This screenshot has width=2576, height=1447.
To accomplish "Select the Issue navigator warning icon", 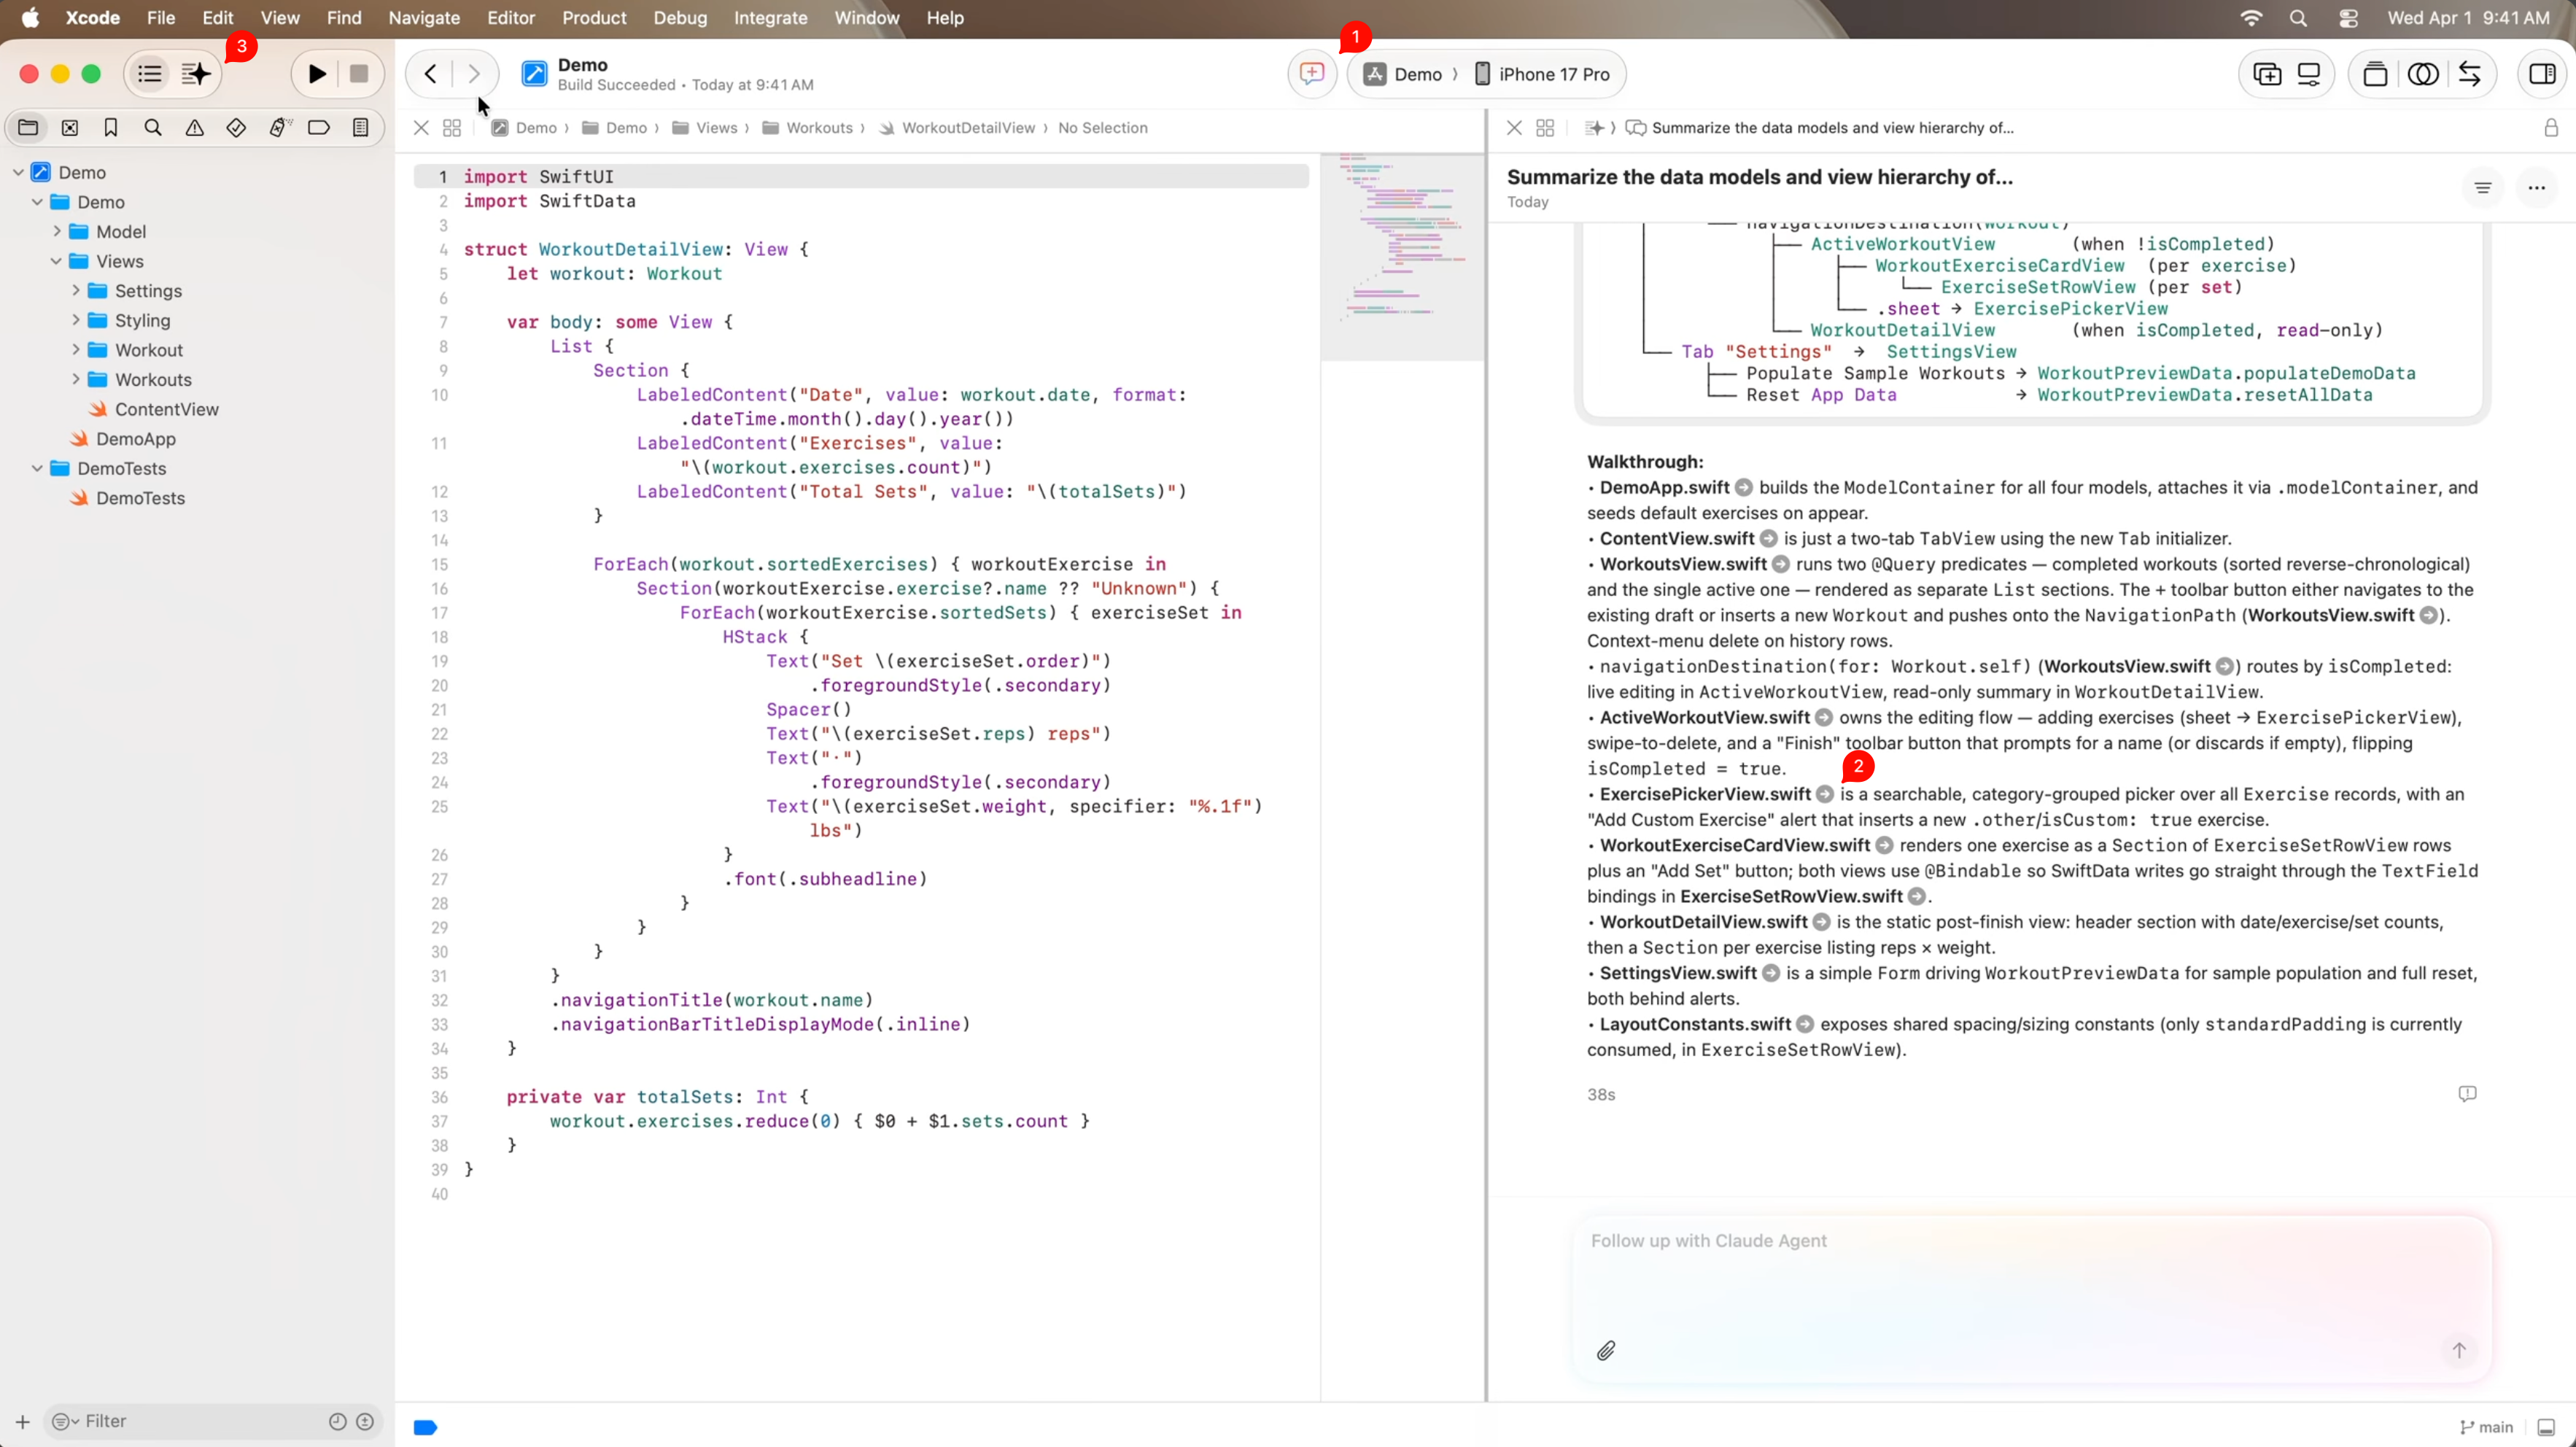I will 195,127.
